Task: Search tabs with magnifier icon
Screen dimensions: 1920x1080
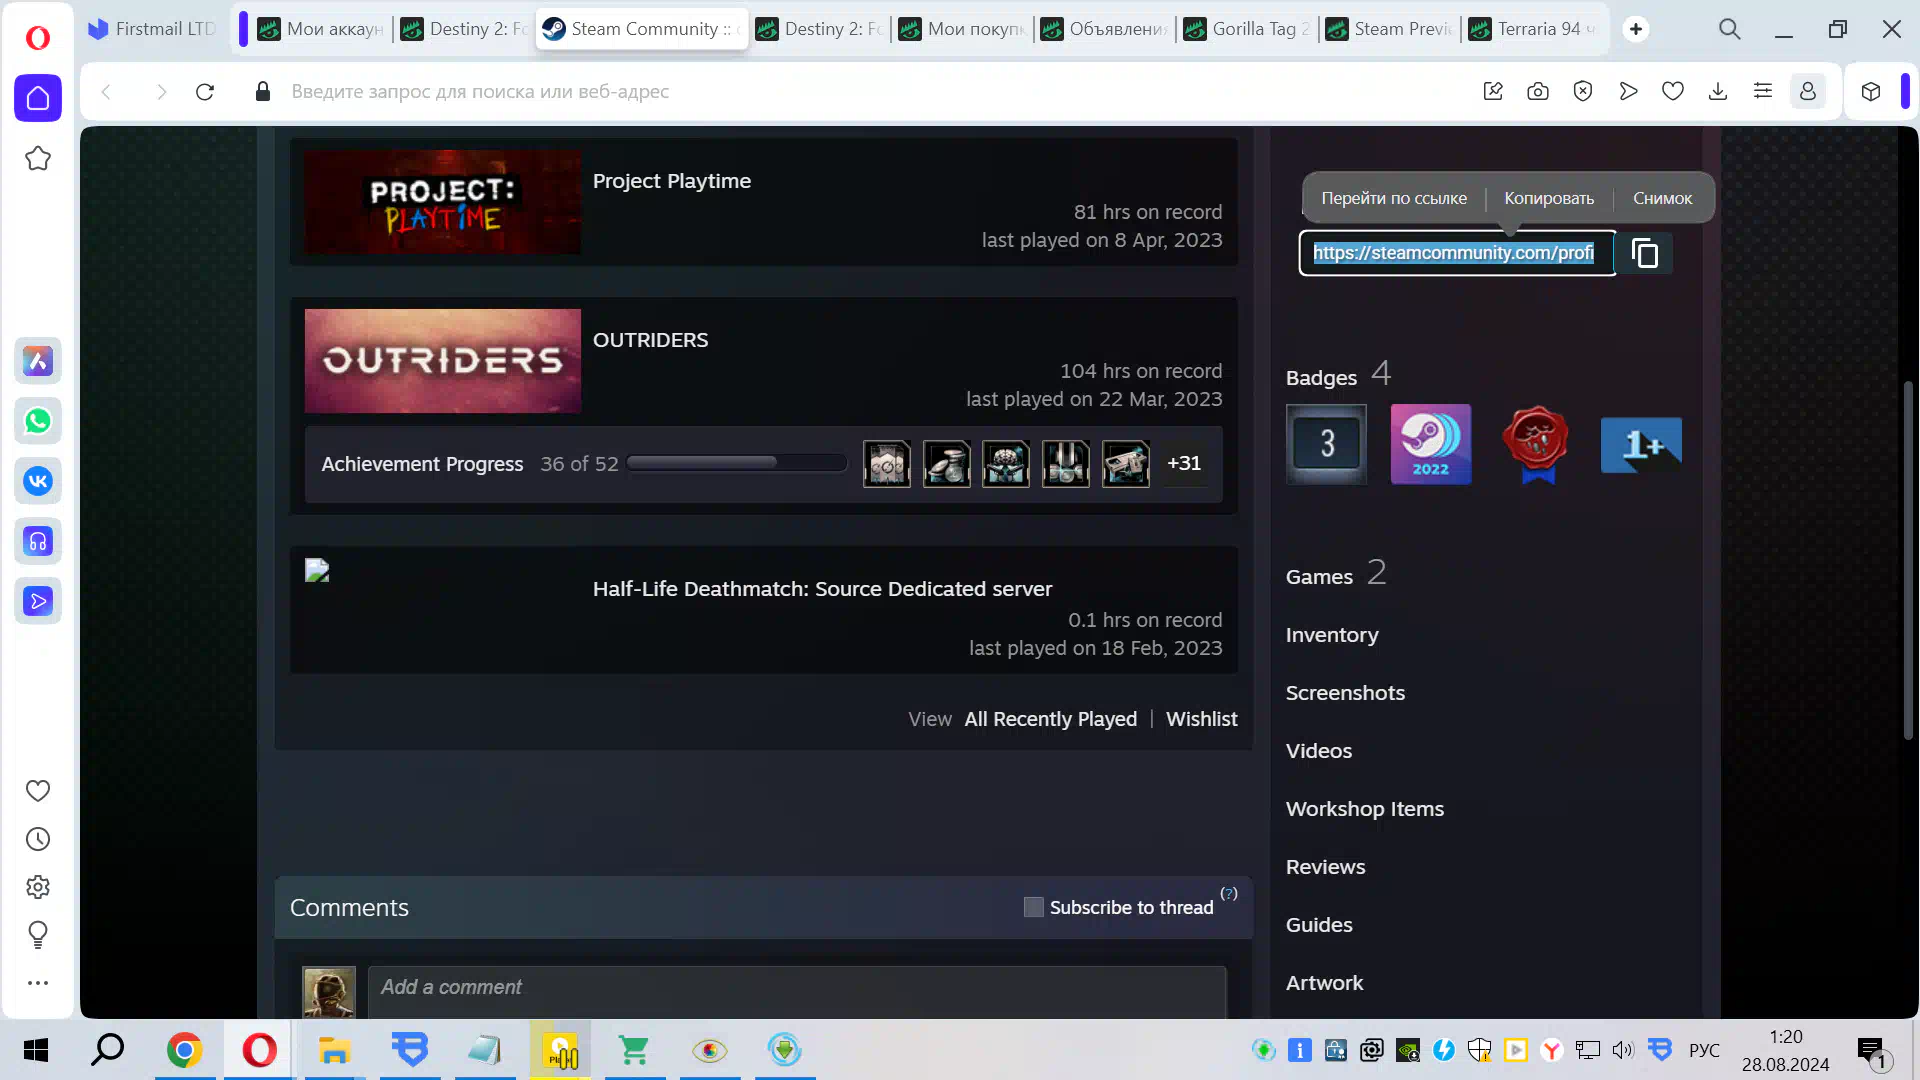Action: [1730, 29]
